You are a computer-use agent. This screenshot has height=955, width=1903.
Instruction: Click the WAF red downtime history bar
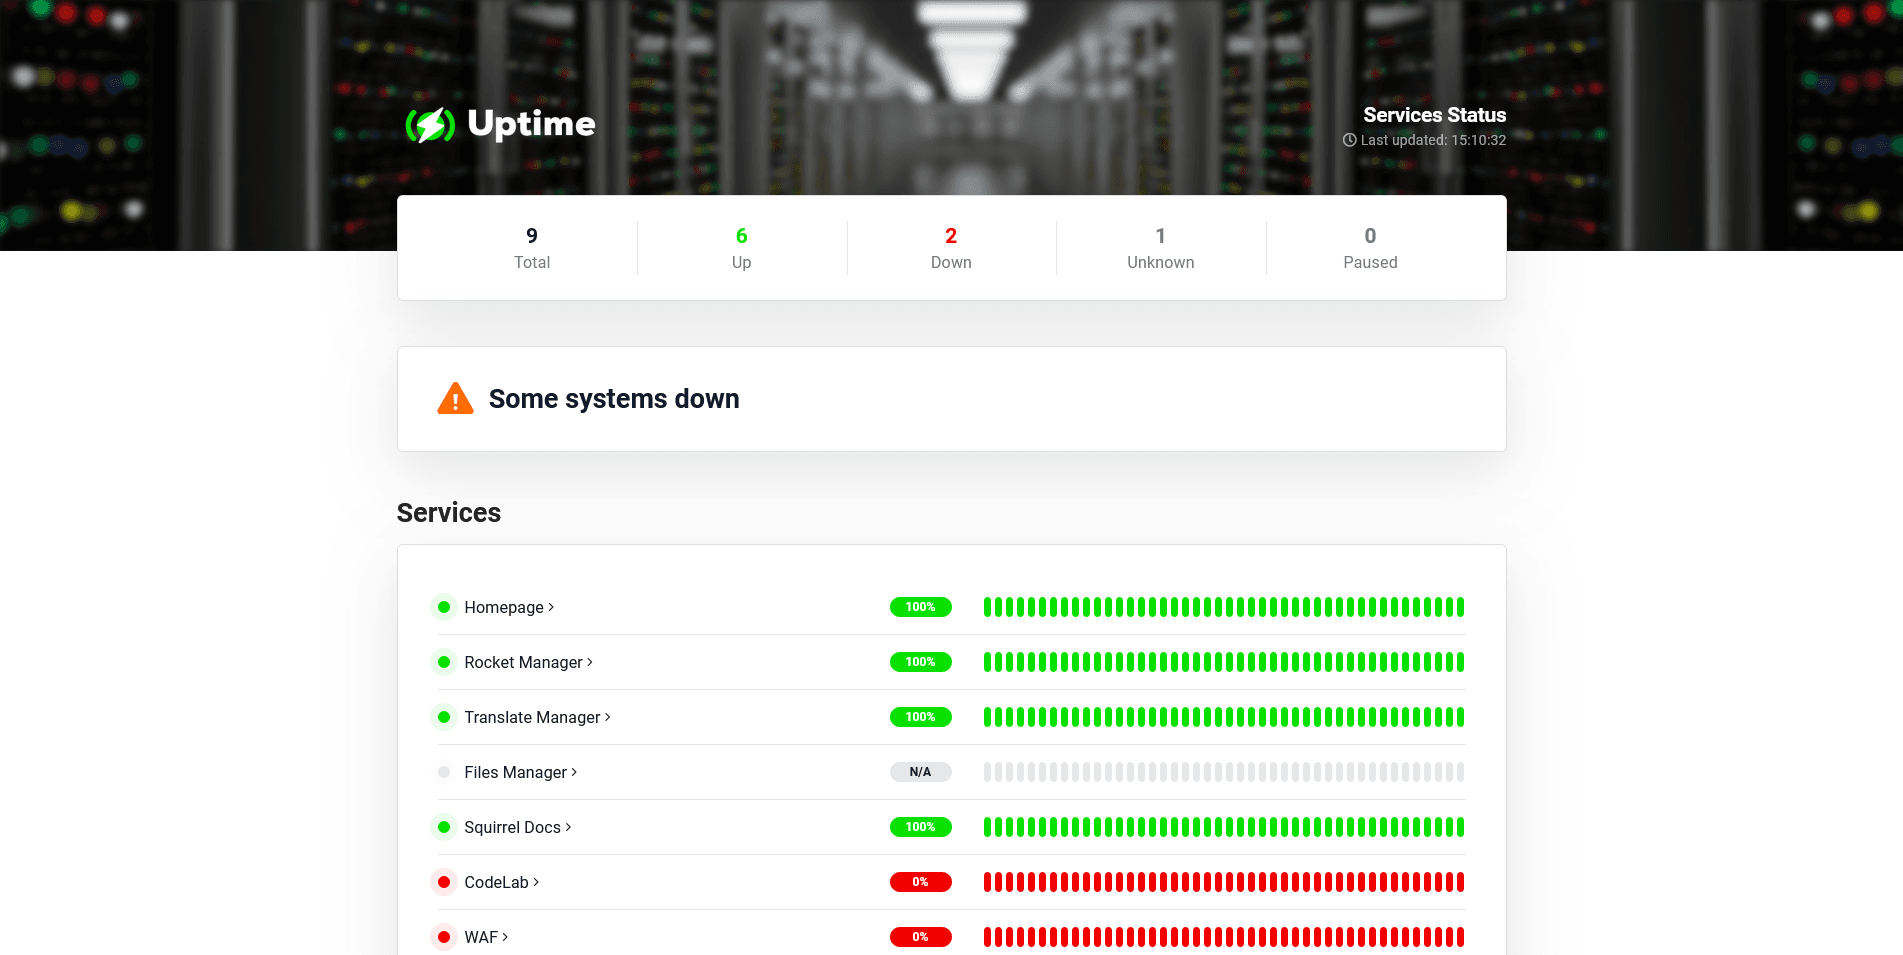pos(1224,937)
